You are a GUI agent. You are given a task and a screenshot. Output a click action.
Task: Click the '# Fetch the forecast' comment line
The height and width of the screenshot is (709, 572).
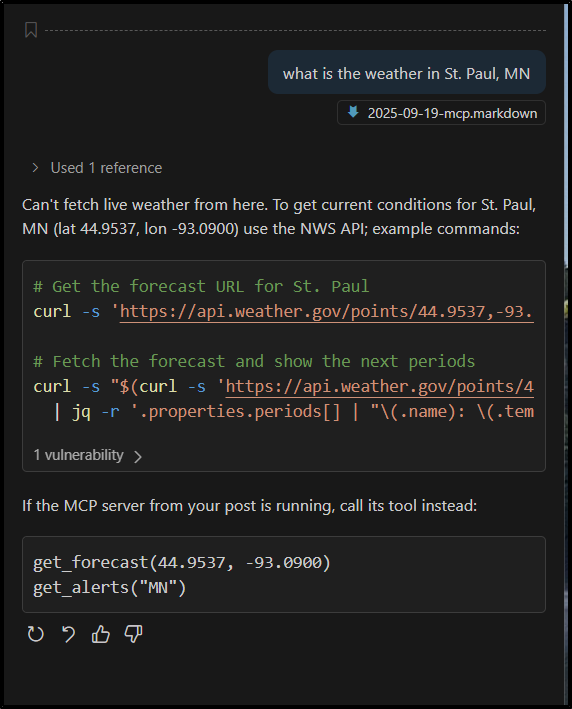[x=254, y=361]
